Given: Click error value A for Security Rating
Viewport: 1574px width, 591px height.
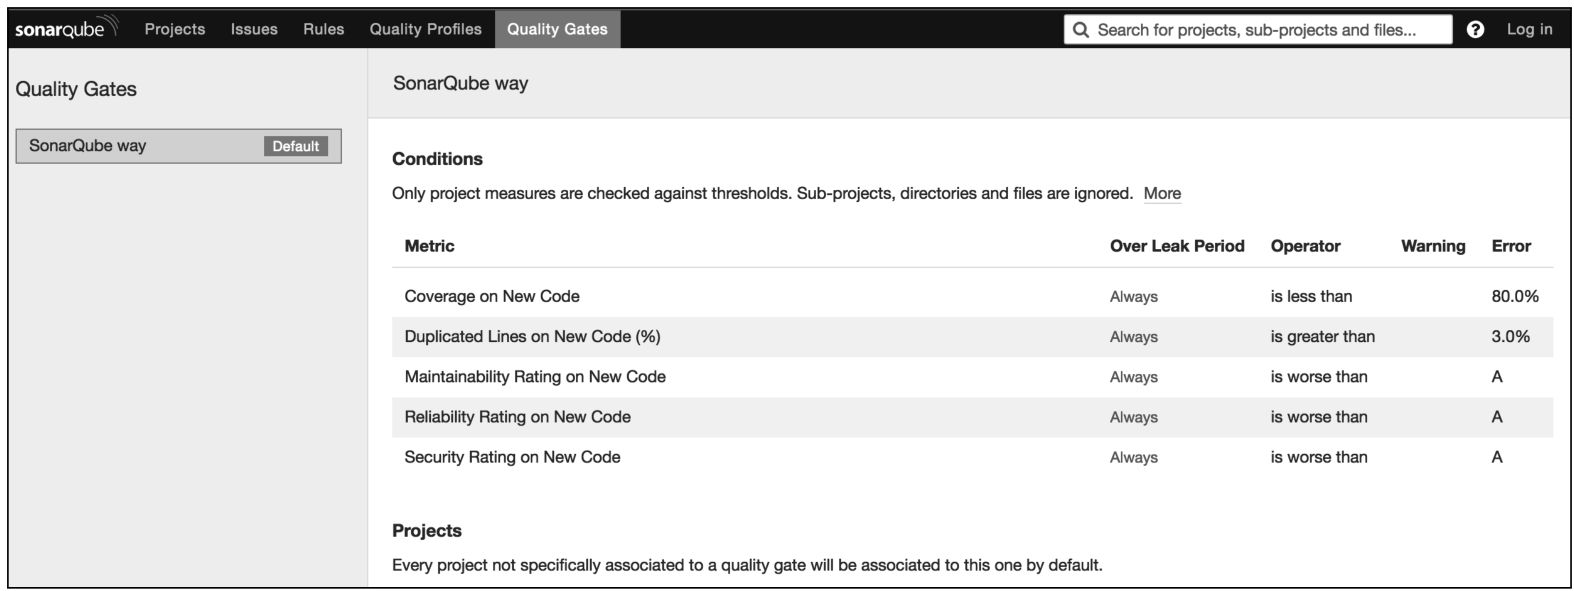Looking at the screenshot, I should pyautogui.click(x=1497, y=457).
